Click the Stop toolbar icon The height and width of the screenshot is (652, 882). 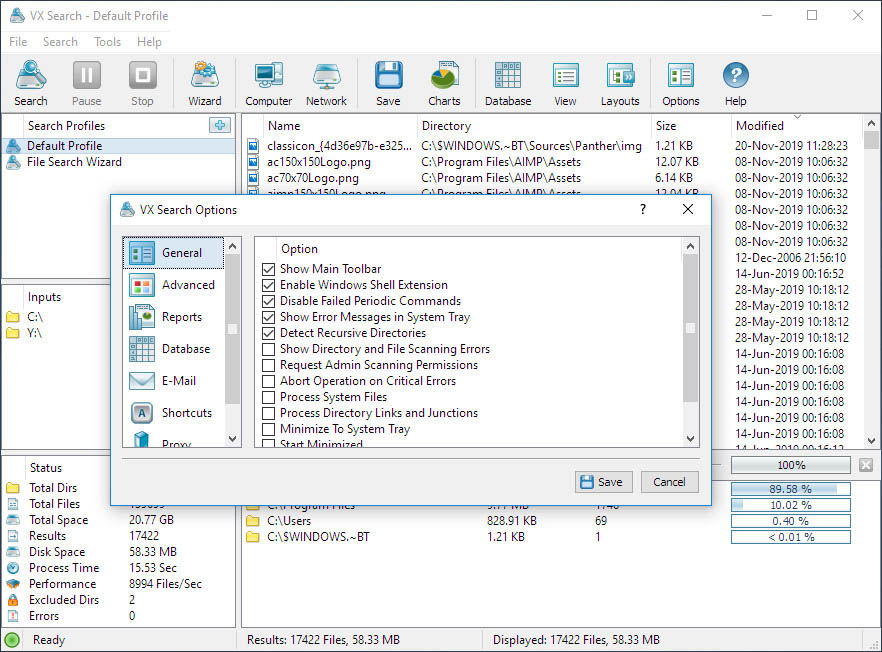pos(142,83)
